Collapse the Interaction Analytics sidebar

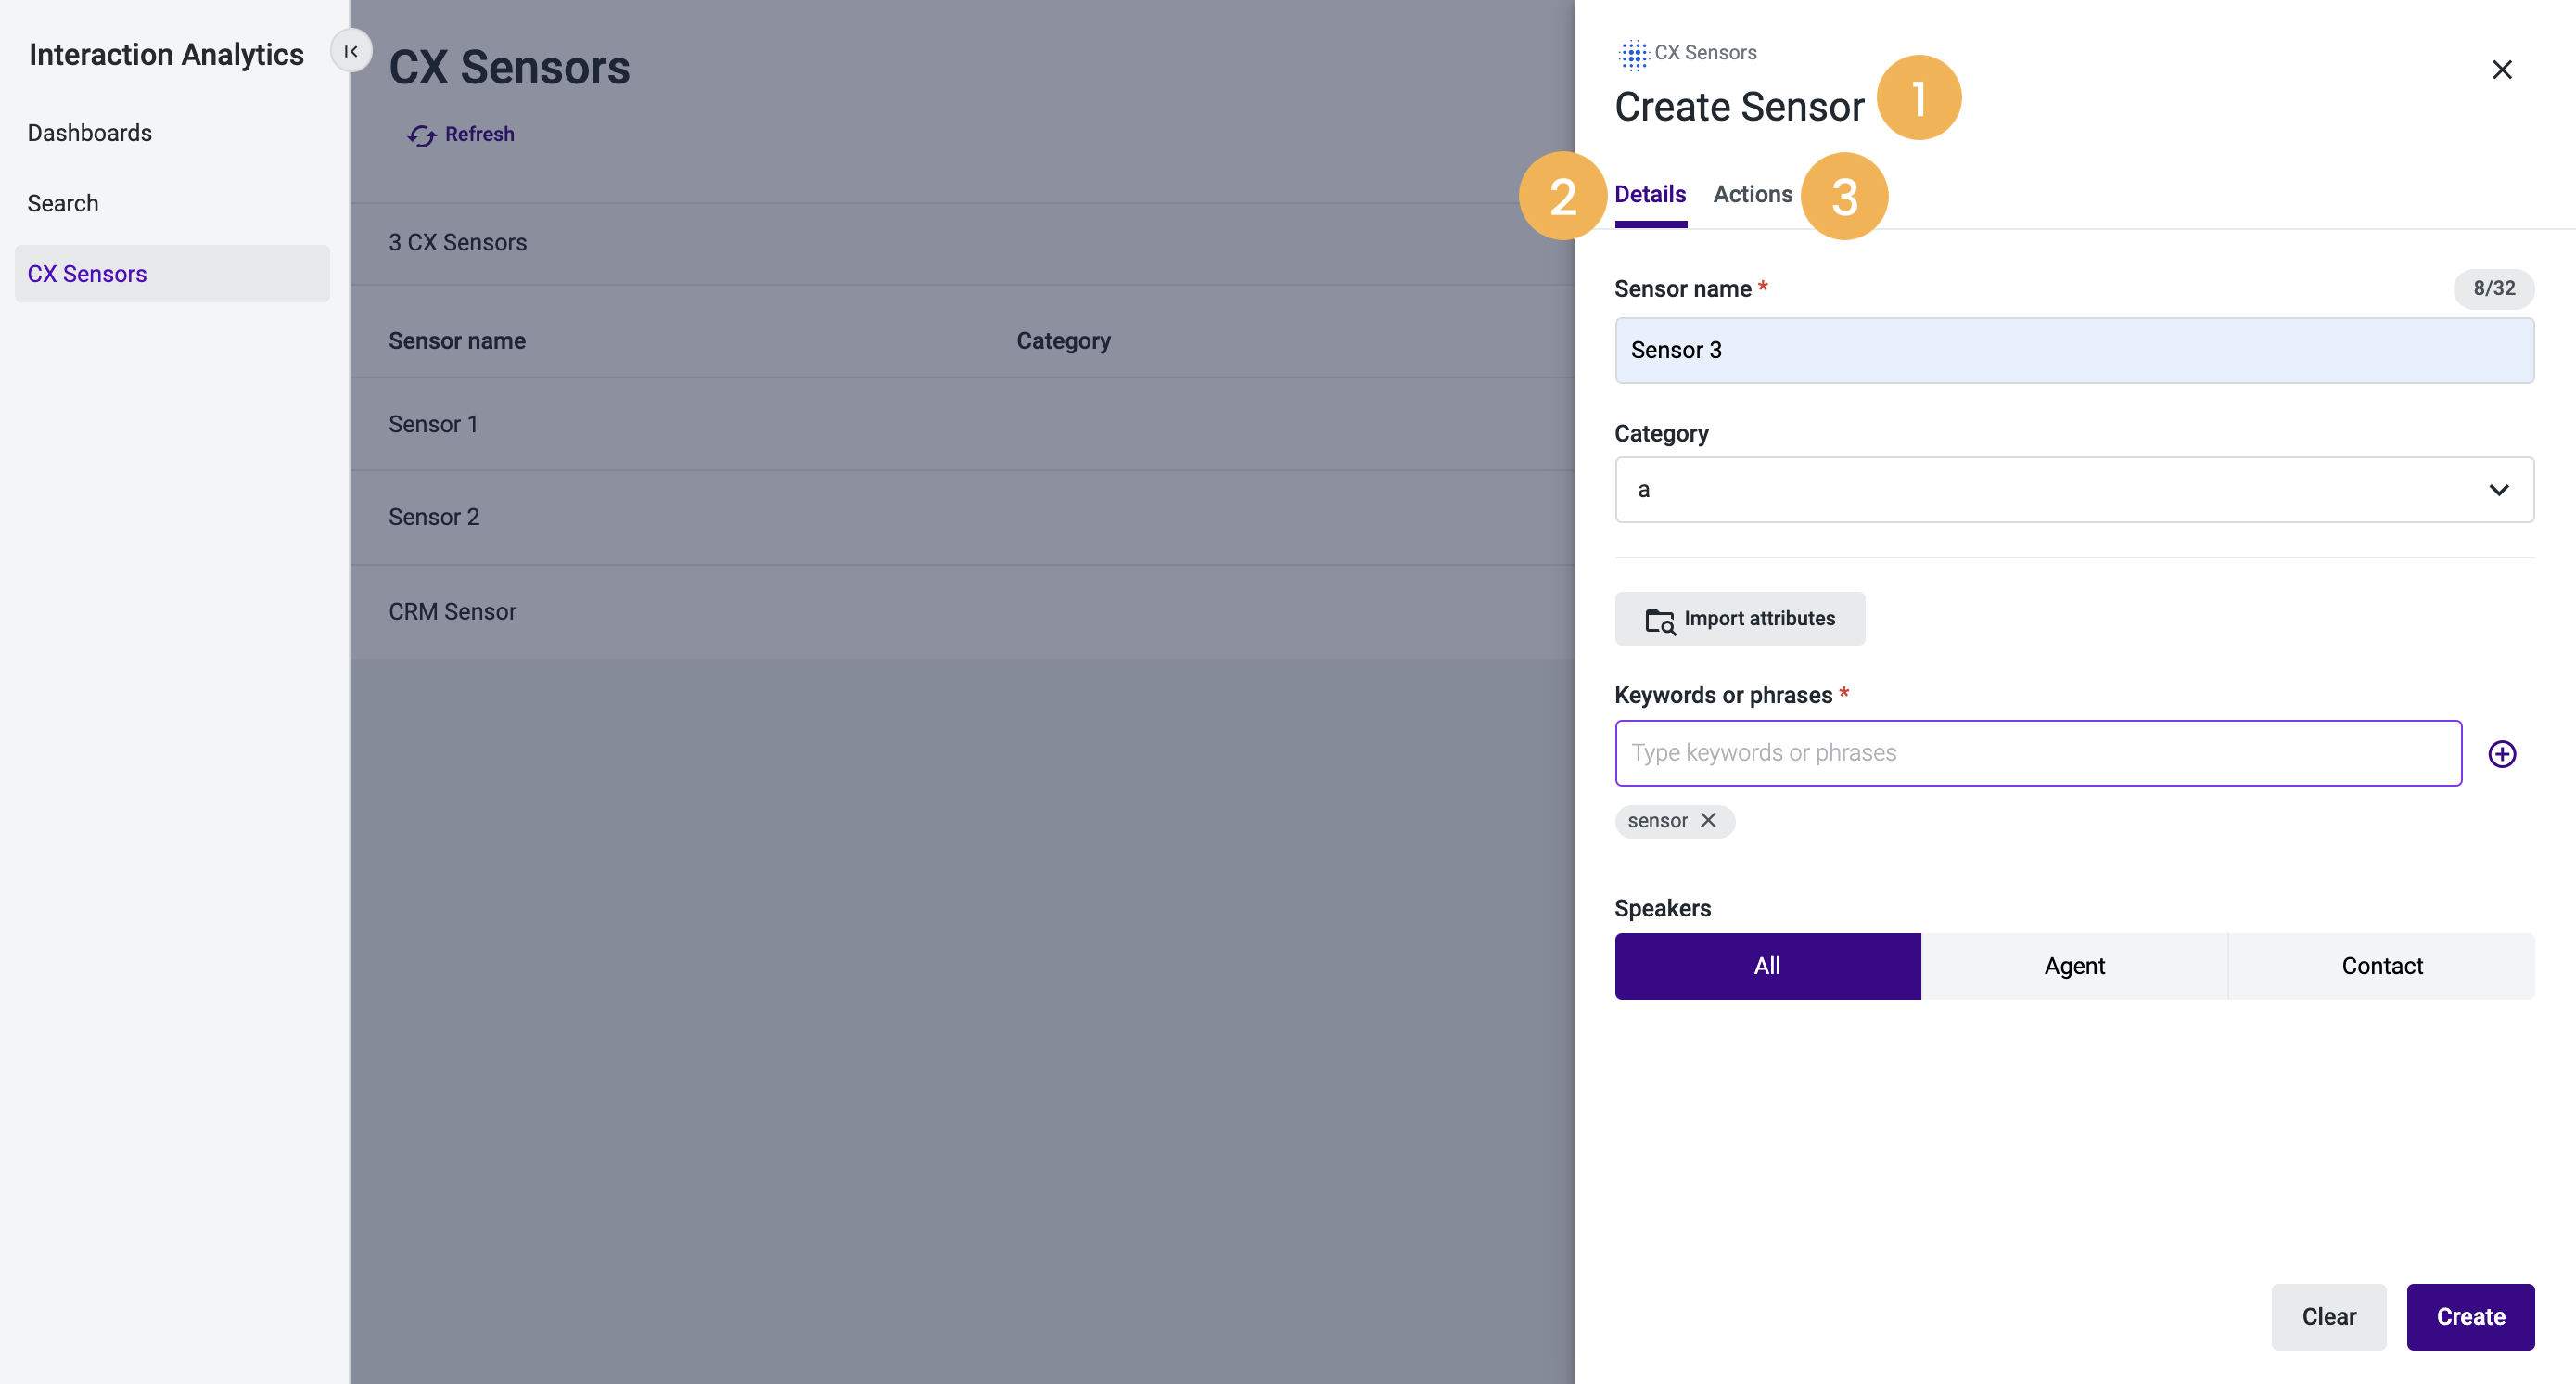point(351,51)
